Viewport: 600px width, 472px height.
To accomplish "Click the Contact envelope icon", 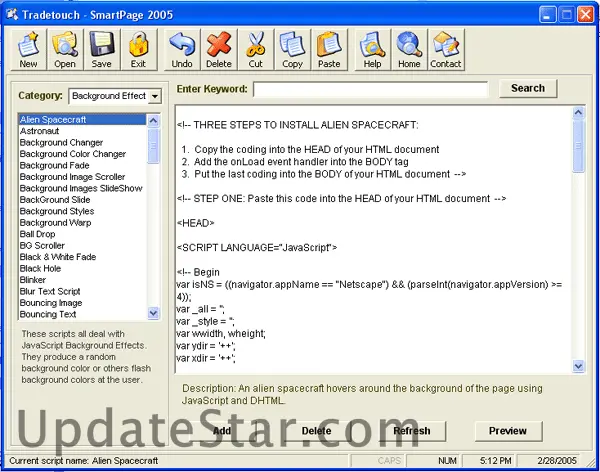I will [446, 49].
